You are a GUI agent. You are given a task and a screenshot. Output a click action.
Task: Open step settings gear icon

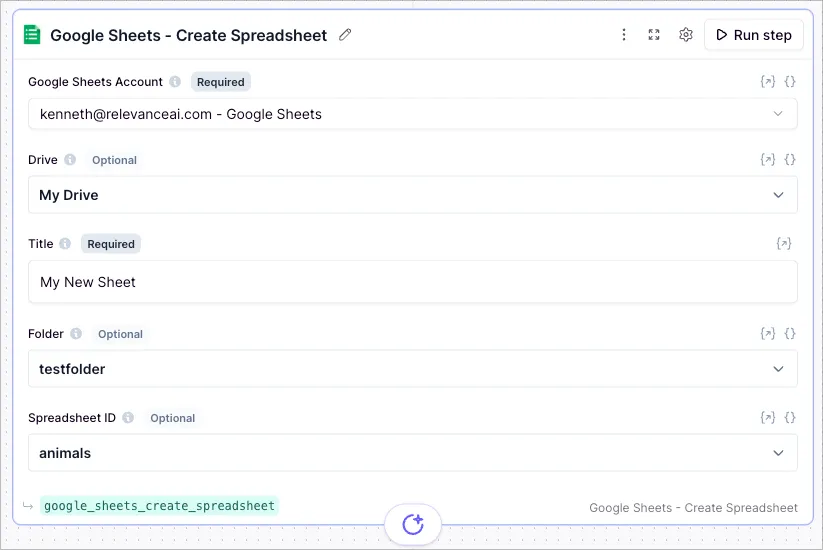(x=685, y=35)
